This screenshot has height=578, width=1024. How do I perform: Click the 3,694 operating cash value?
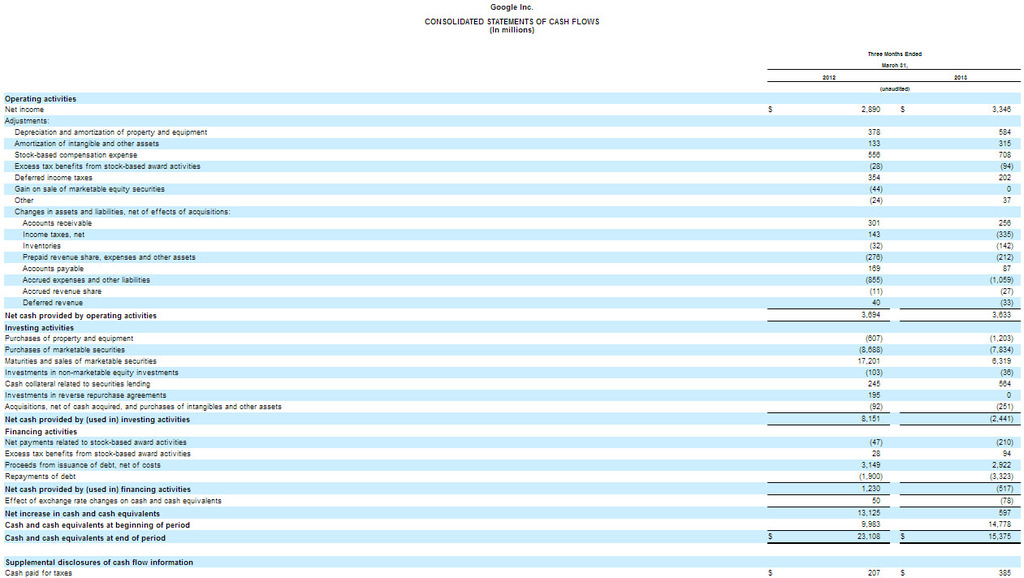click(x=870, y=315)
